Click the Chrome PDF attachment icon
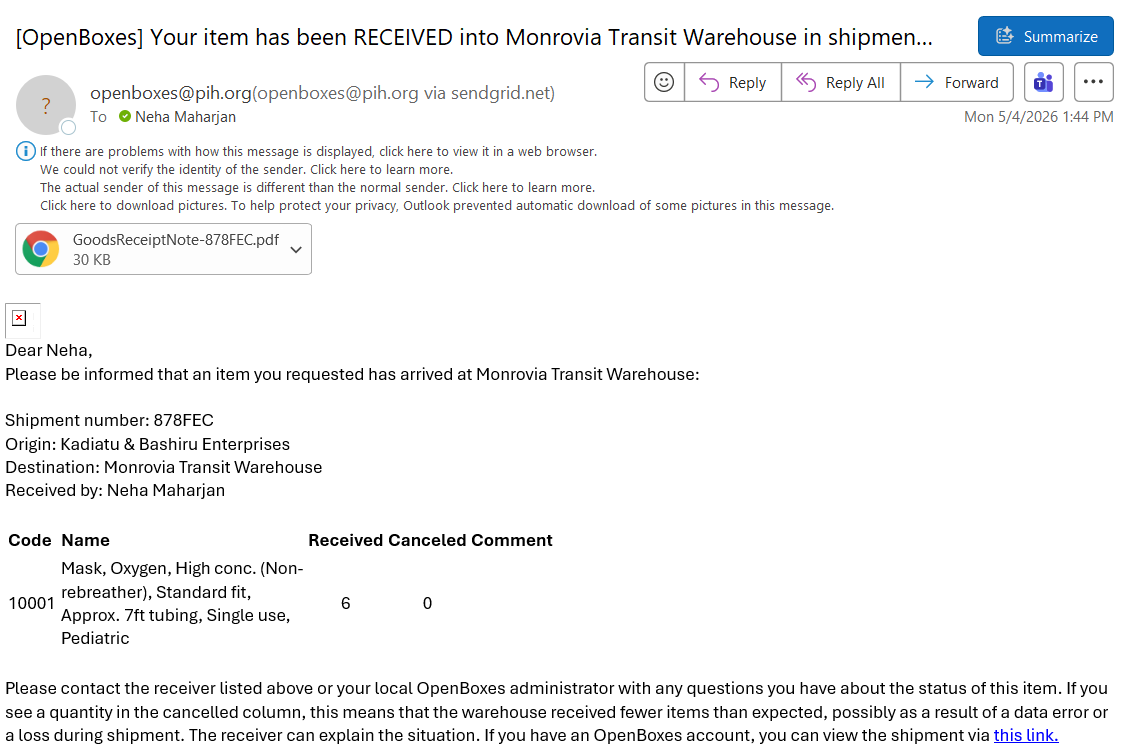The height and width of the screenshot is (751, 1138). click(x=41, y=249)
